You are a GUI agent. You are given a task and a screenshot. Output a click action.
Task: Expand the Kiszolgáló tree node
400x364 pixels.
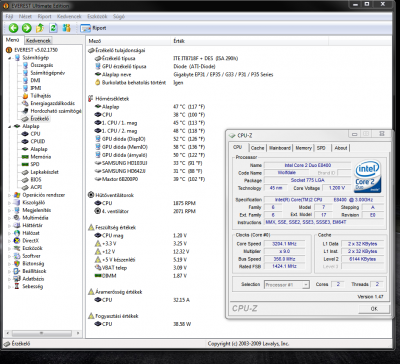pyautogui.click(x=10, y=203)
